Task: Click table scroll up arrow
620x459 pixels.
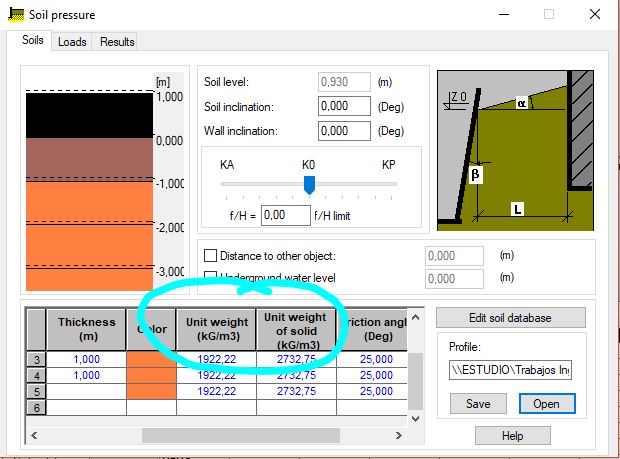Action: coord(415,317)
